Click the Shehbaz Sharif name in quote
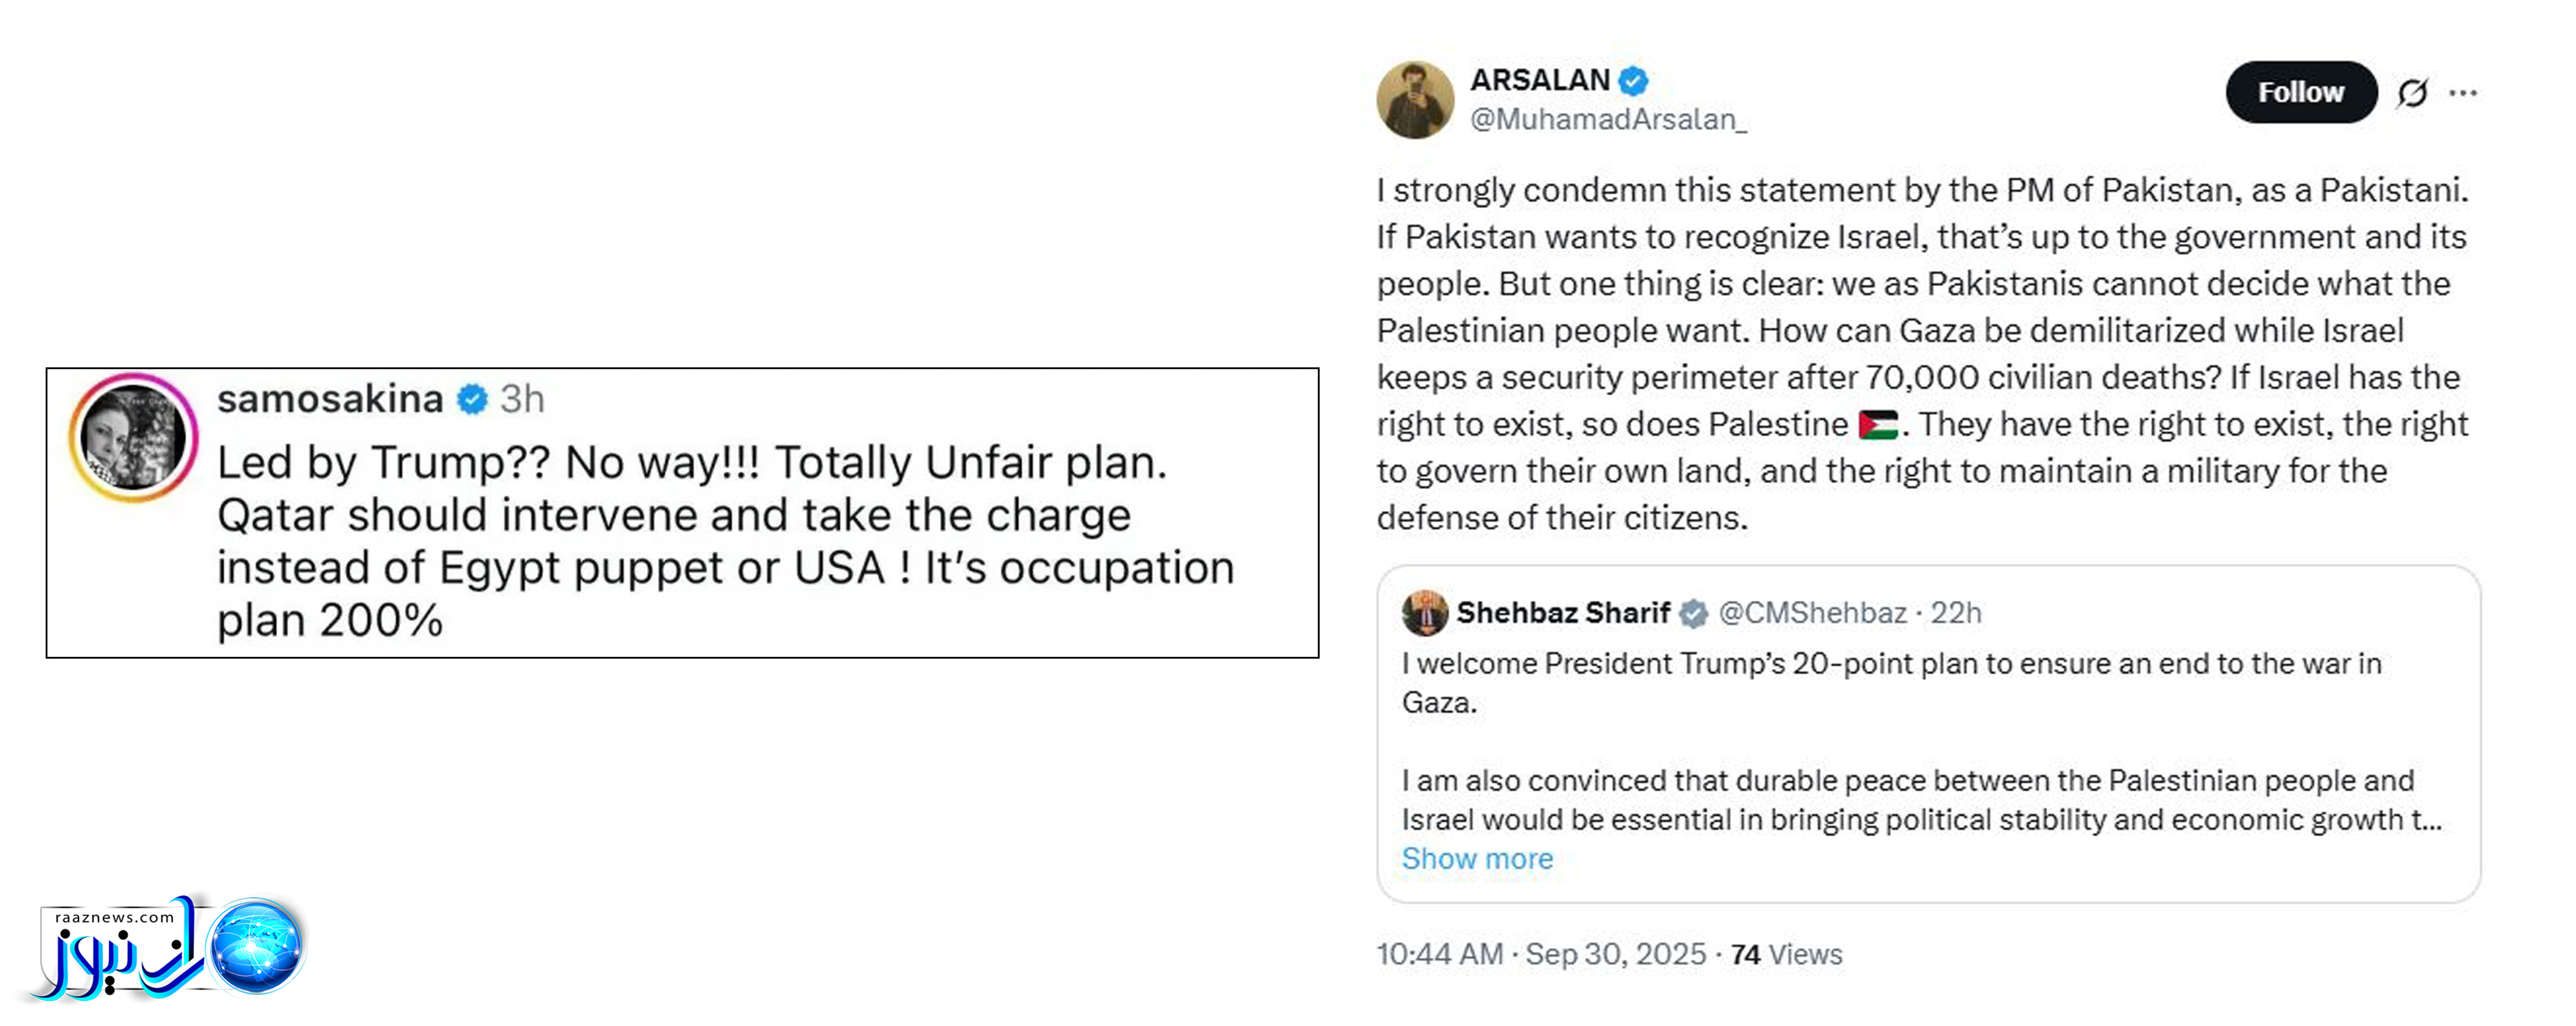This screenshot has height=1026, width=2576. [1563, 612]
